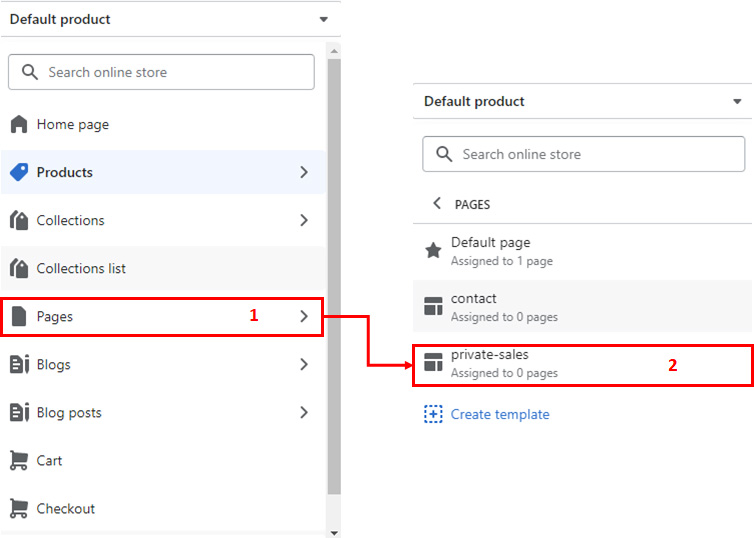Expand the Blogs submenu chevron
Image resolution: width=754 pixels, height=538 pixels.
pyautogui.click(x=304, y=364)
